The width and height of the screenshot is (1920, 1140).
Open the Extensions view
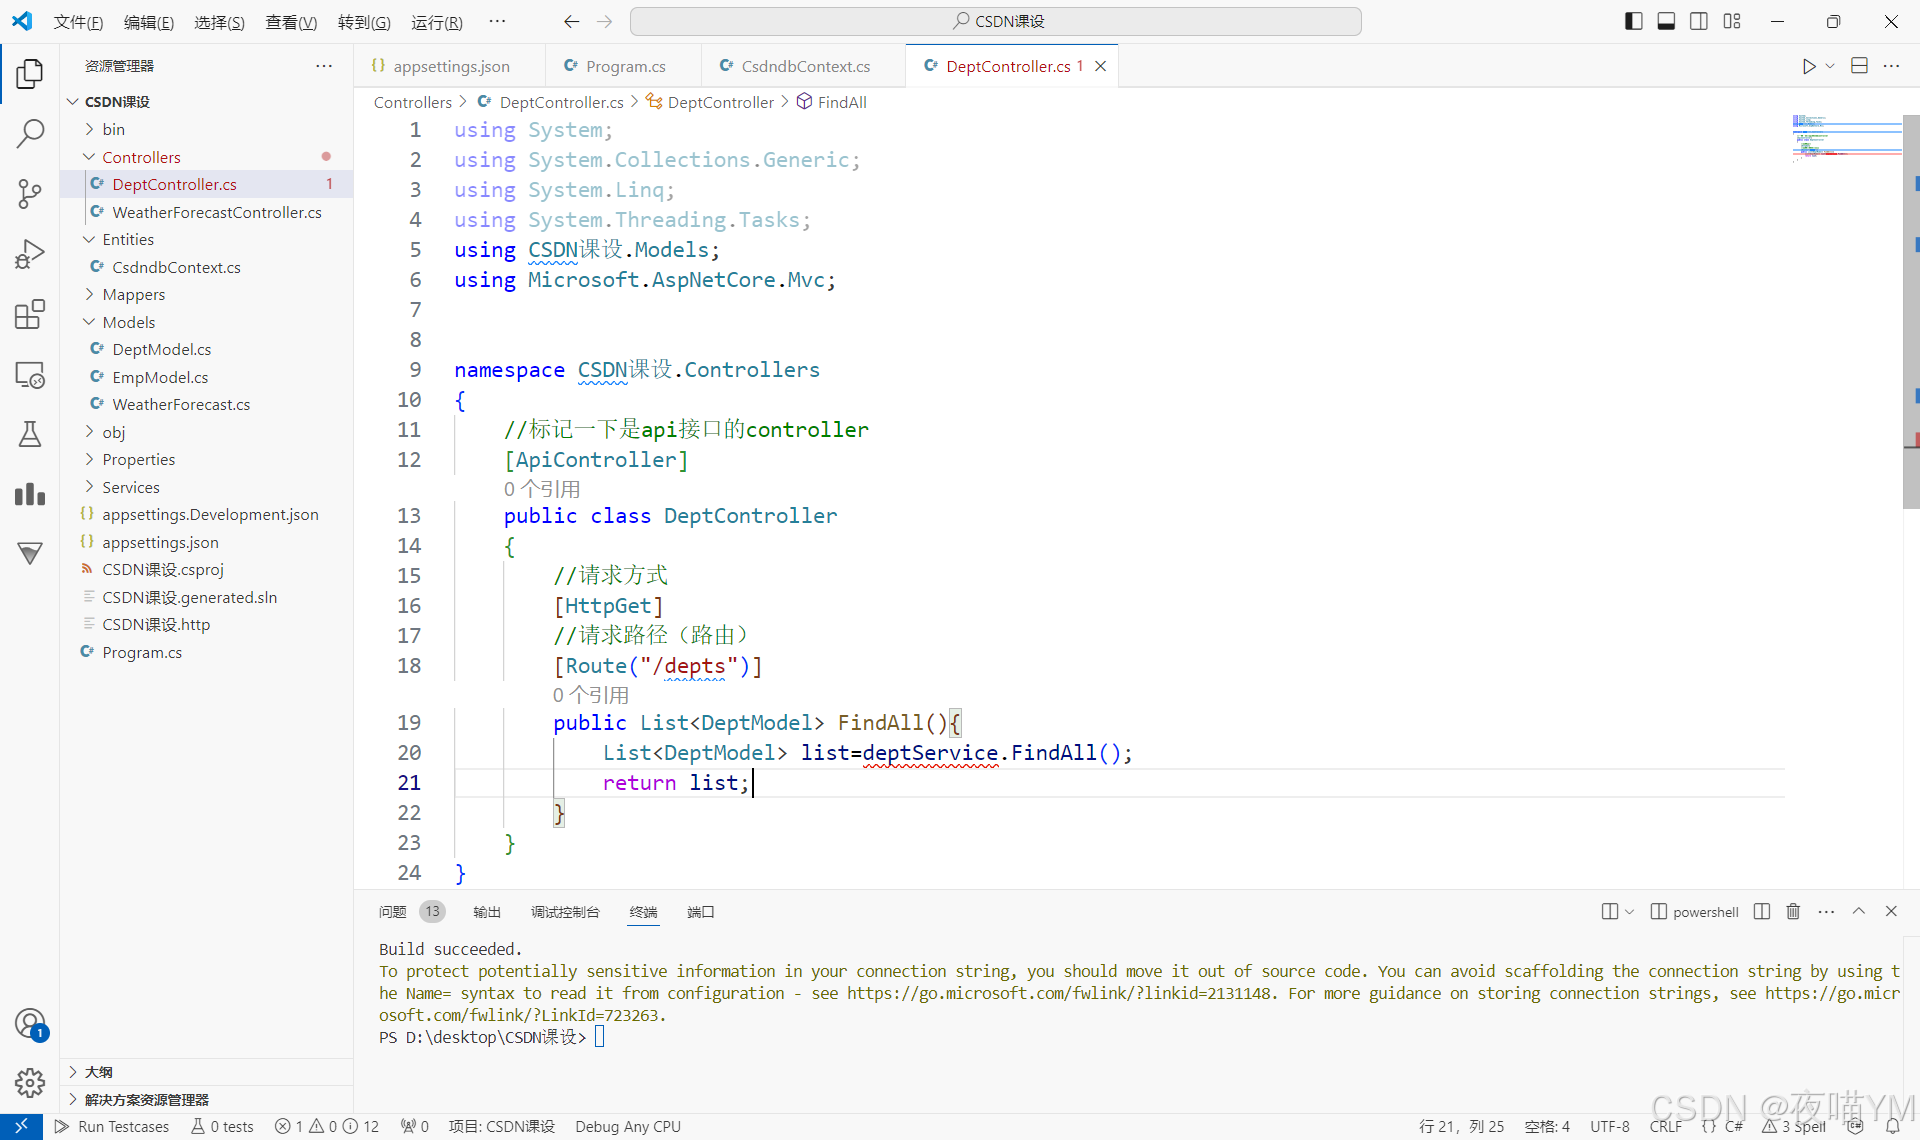coord(30,314)
